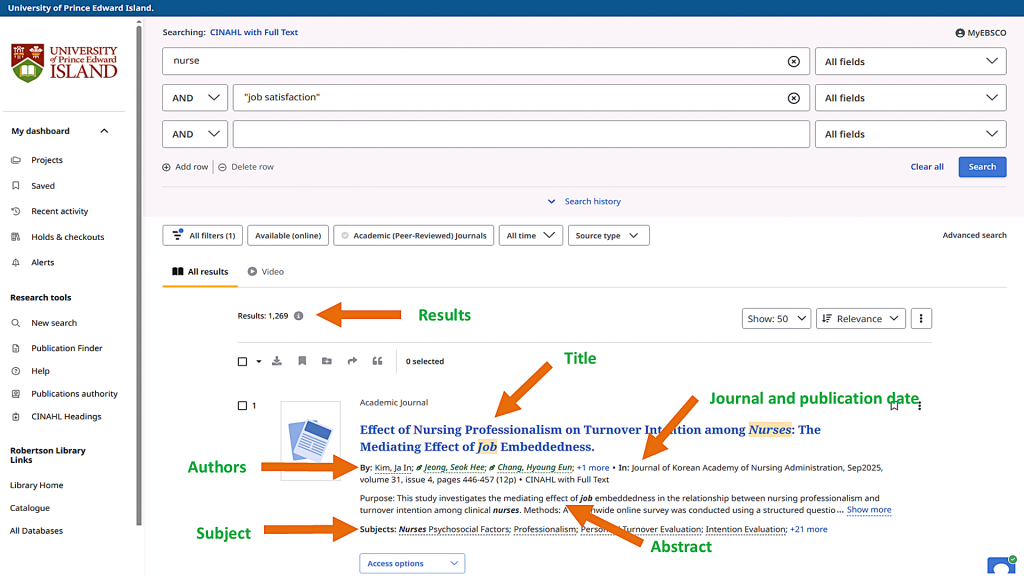Switch to the Video tab
The image size is (1024, 576).
(x=266, y=272)
